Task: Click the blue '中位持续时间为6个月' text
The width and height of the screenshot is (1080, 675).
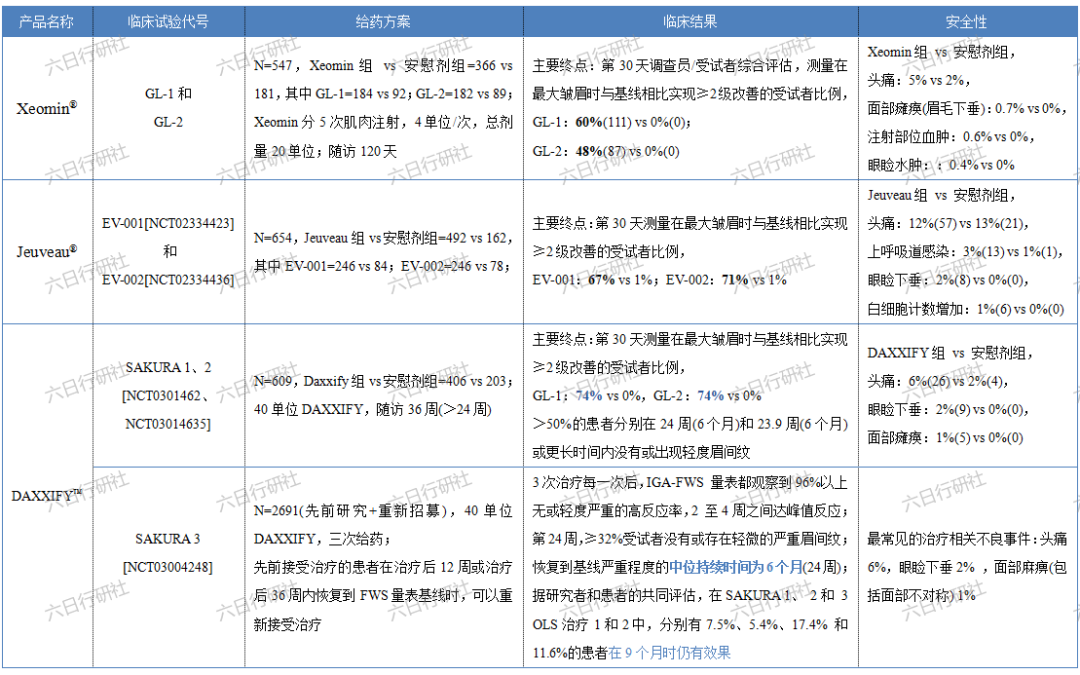Action: click(736, 567)
